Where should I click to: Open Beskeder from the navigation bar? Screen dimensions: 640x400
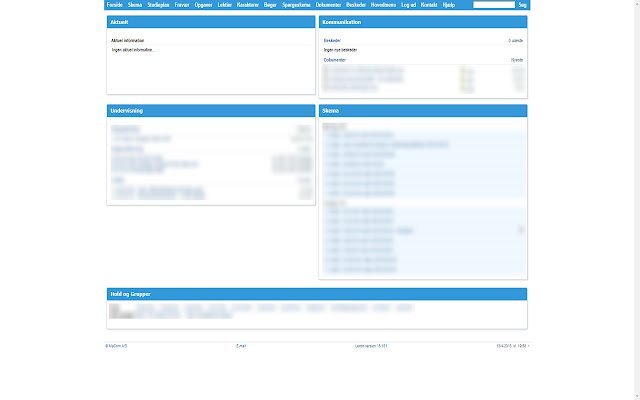[356, 5]
